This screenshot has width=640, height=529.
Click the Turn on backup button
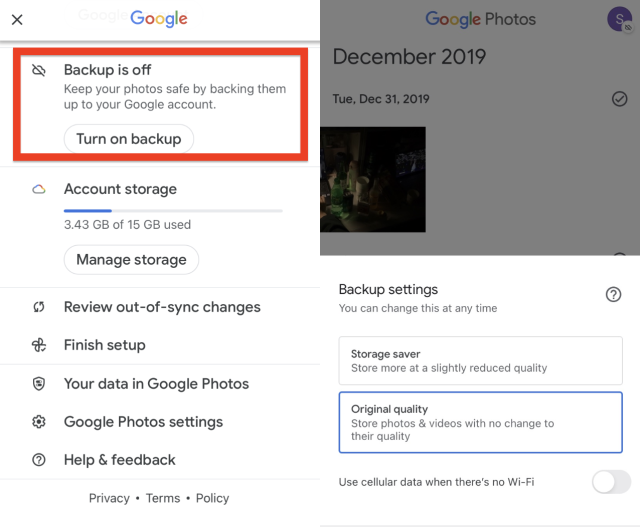coord(129,139)
